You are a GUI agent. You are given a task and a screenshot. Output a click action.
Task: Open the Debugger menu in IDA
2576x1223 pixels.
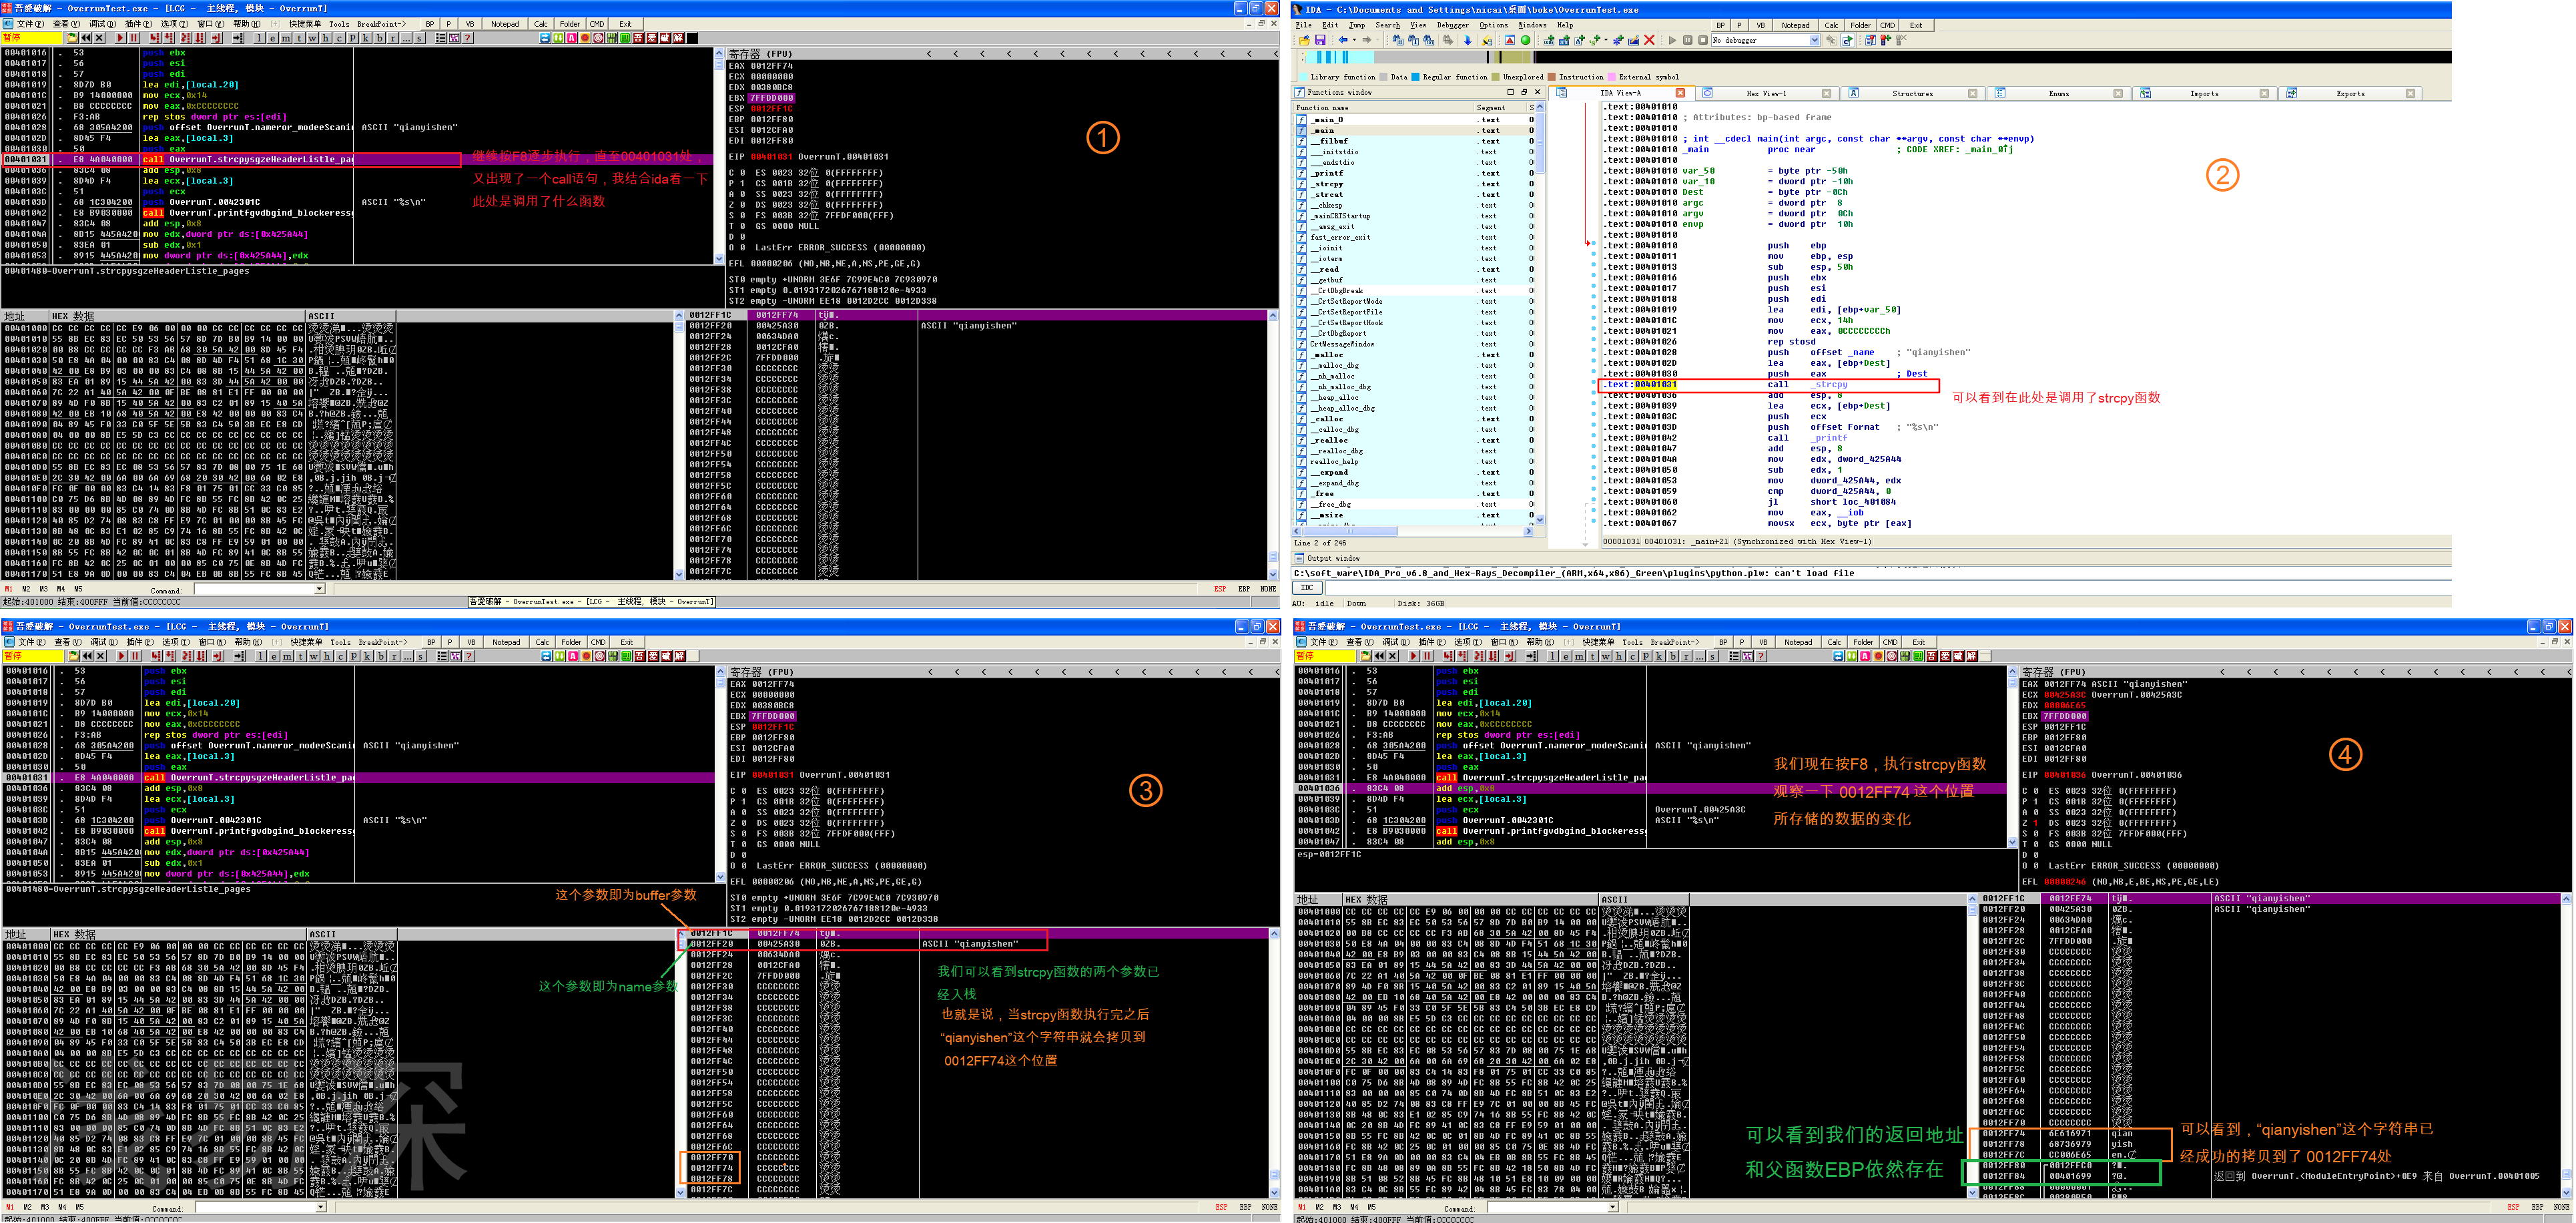click(x=1453, y=25)
